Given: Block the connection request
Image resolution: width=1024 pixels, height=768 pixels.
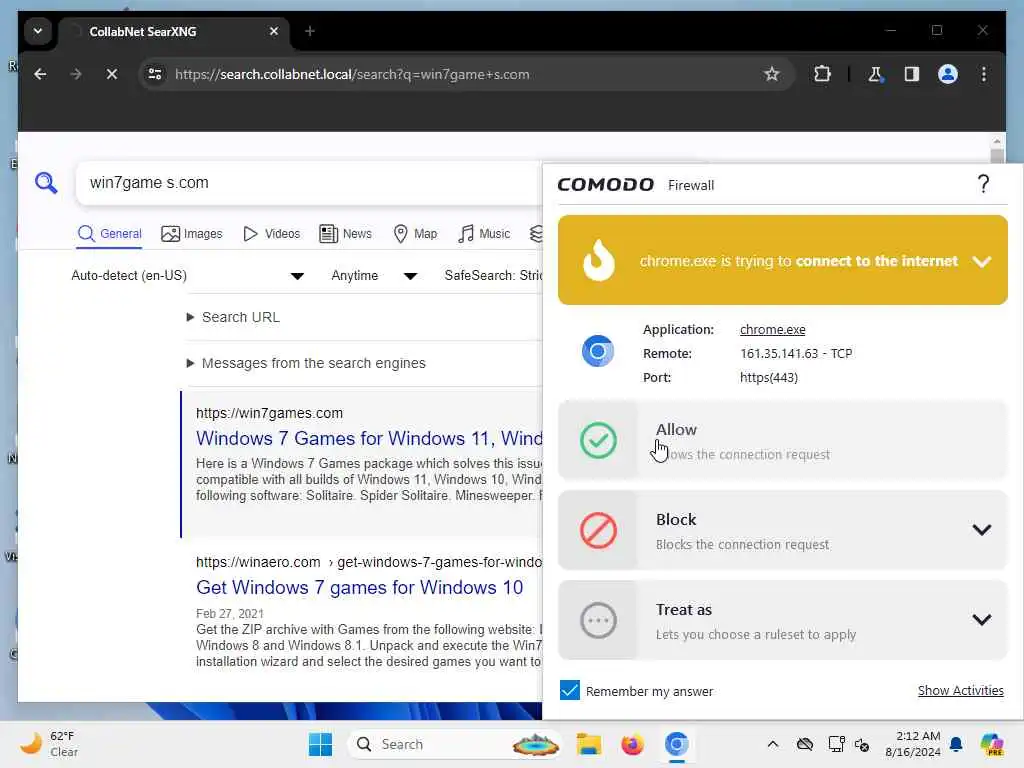Looking at the screenshot, I should tap(782, 530).
